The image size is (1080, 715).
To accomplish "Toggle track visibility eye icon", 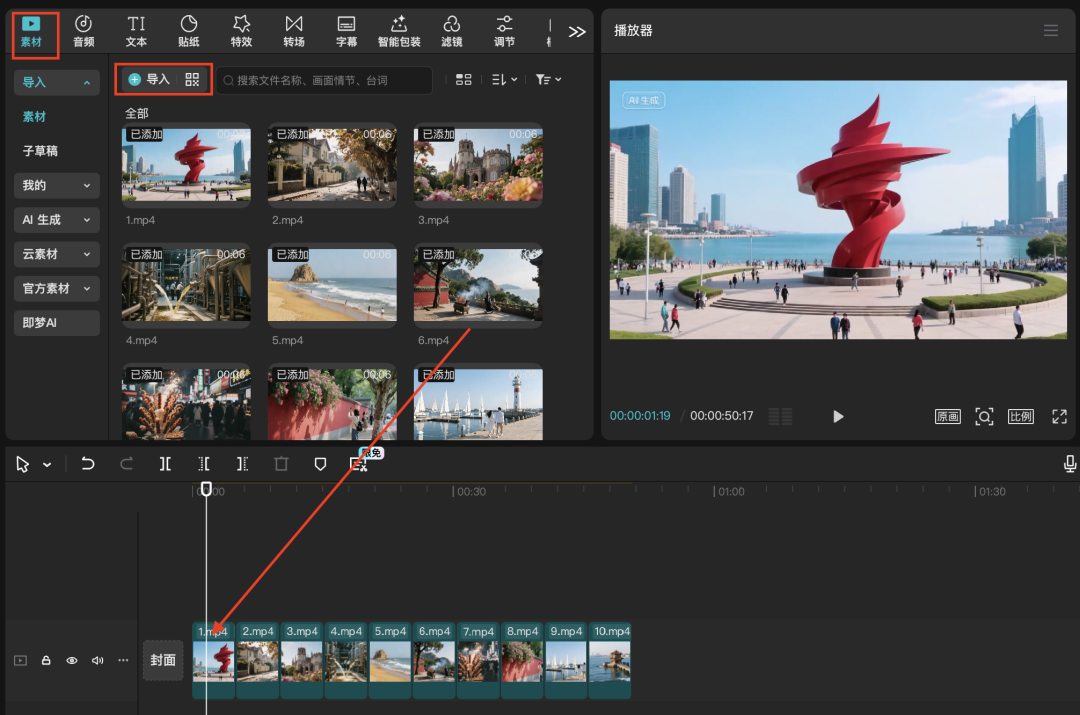I will (x=72, y=661).
